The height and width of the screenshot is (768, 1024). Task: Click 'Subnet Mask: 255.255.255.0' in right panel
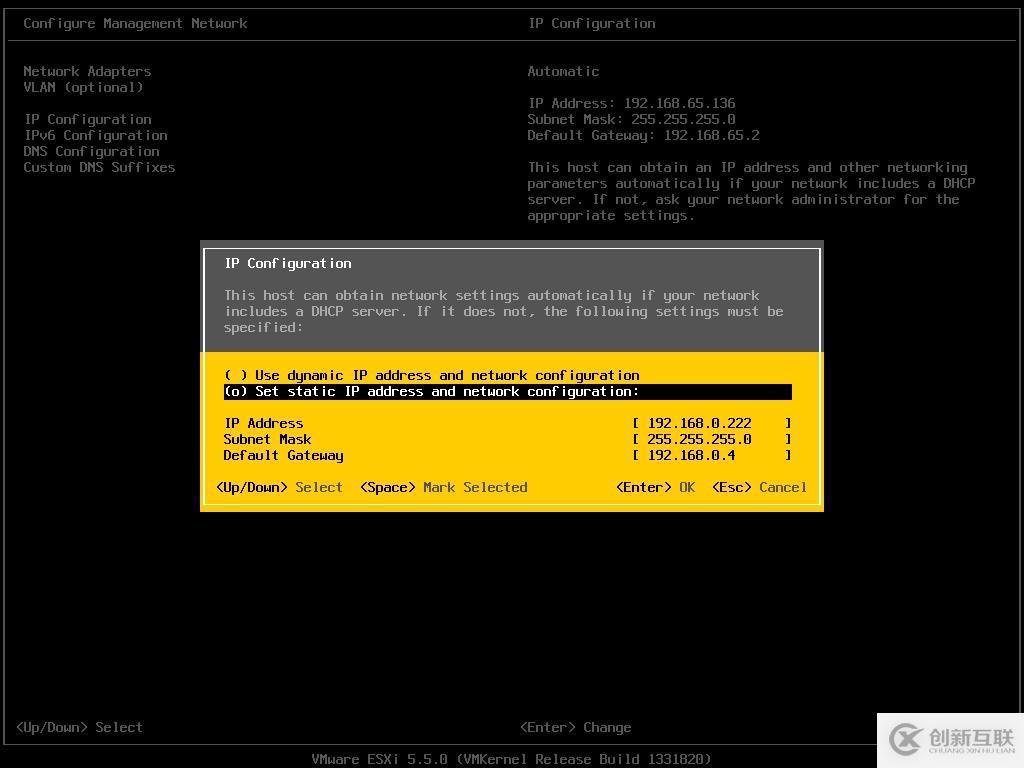[x=632, y=120]
